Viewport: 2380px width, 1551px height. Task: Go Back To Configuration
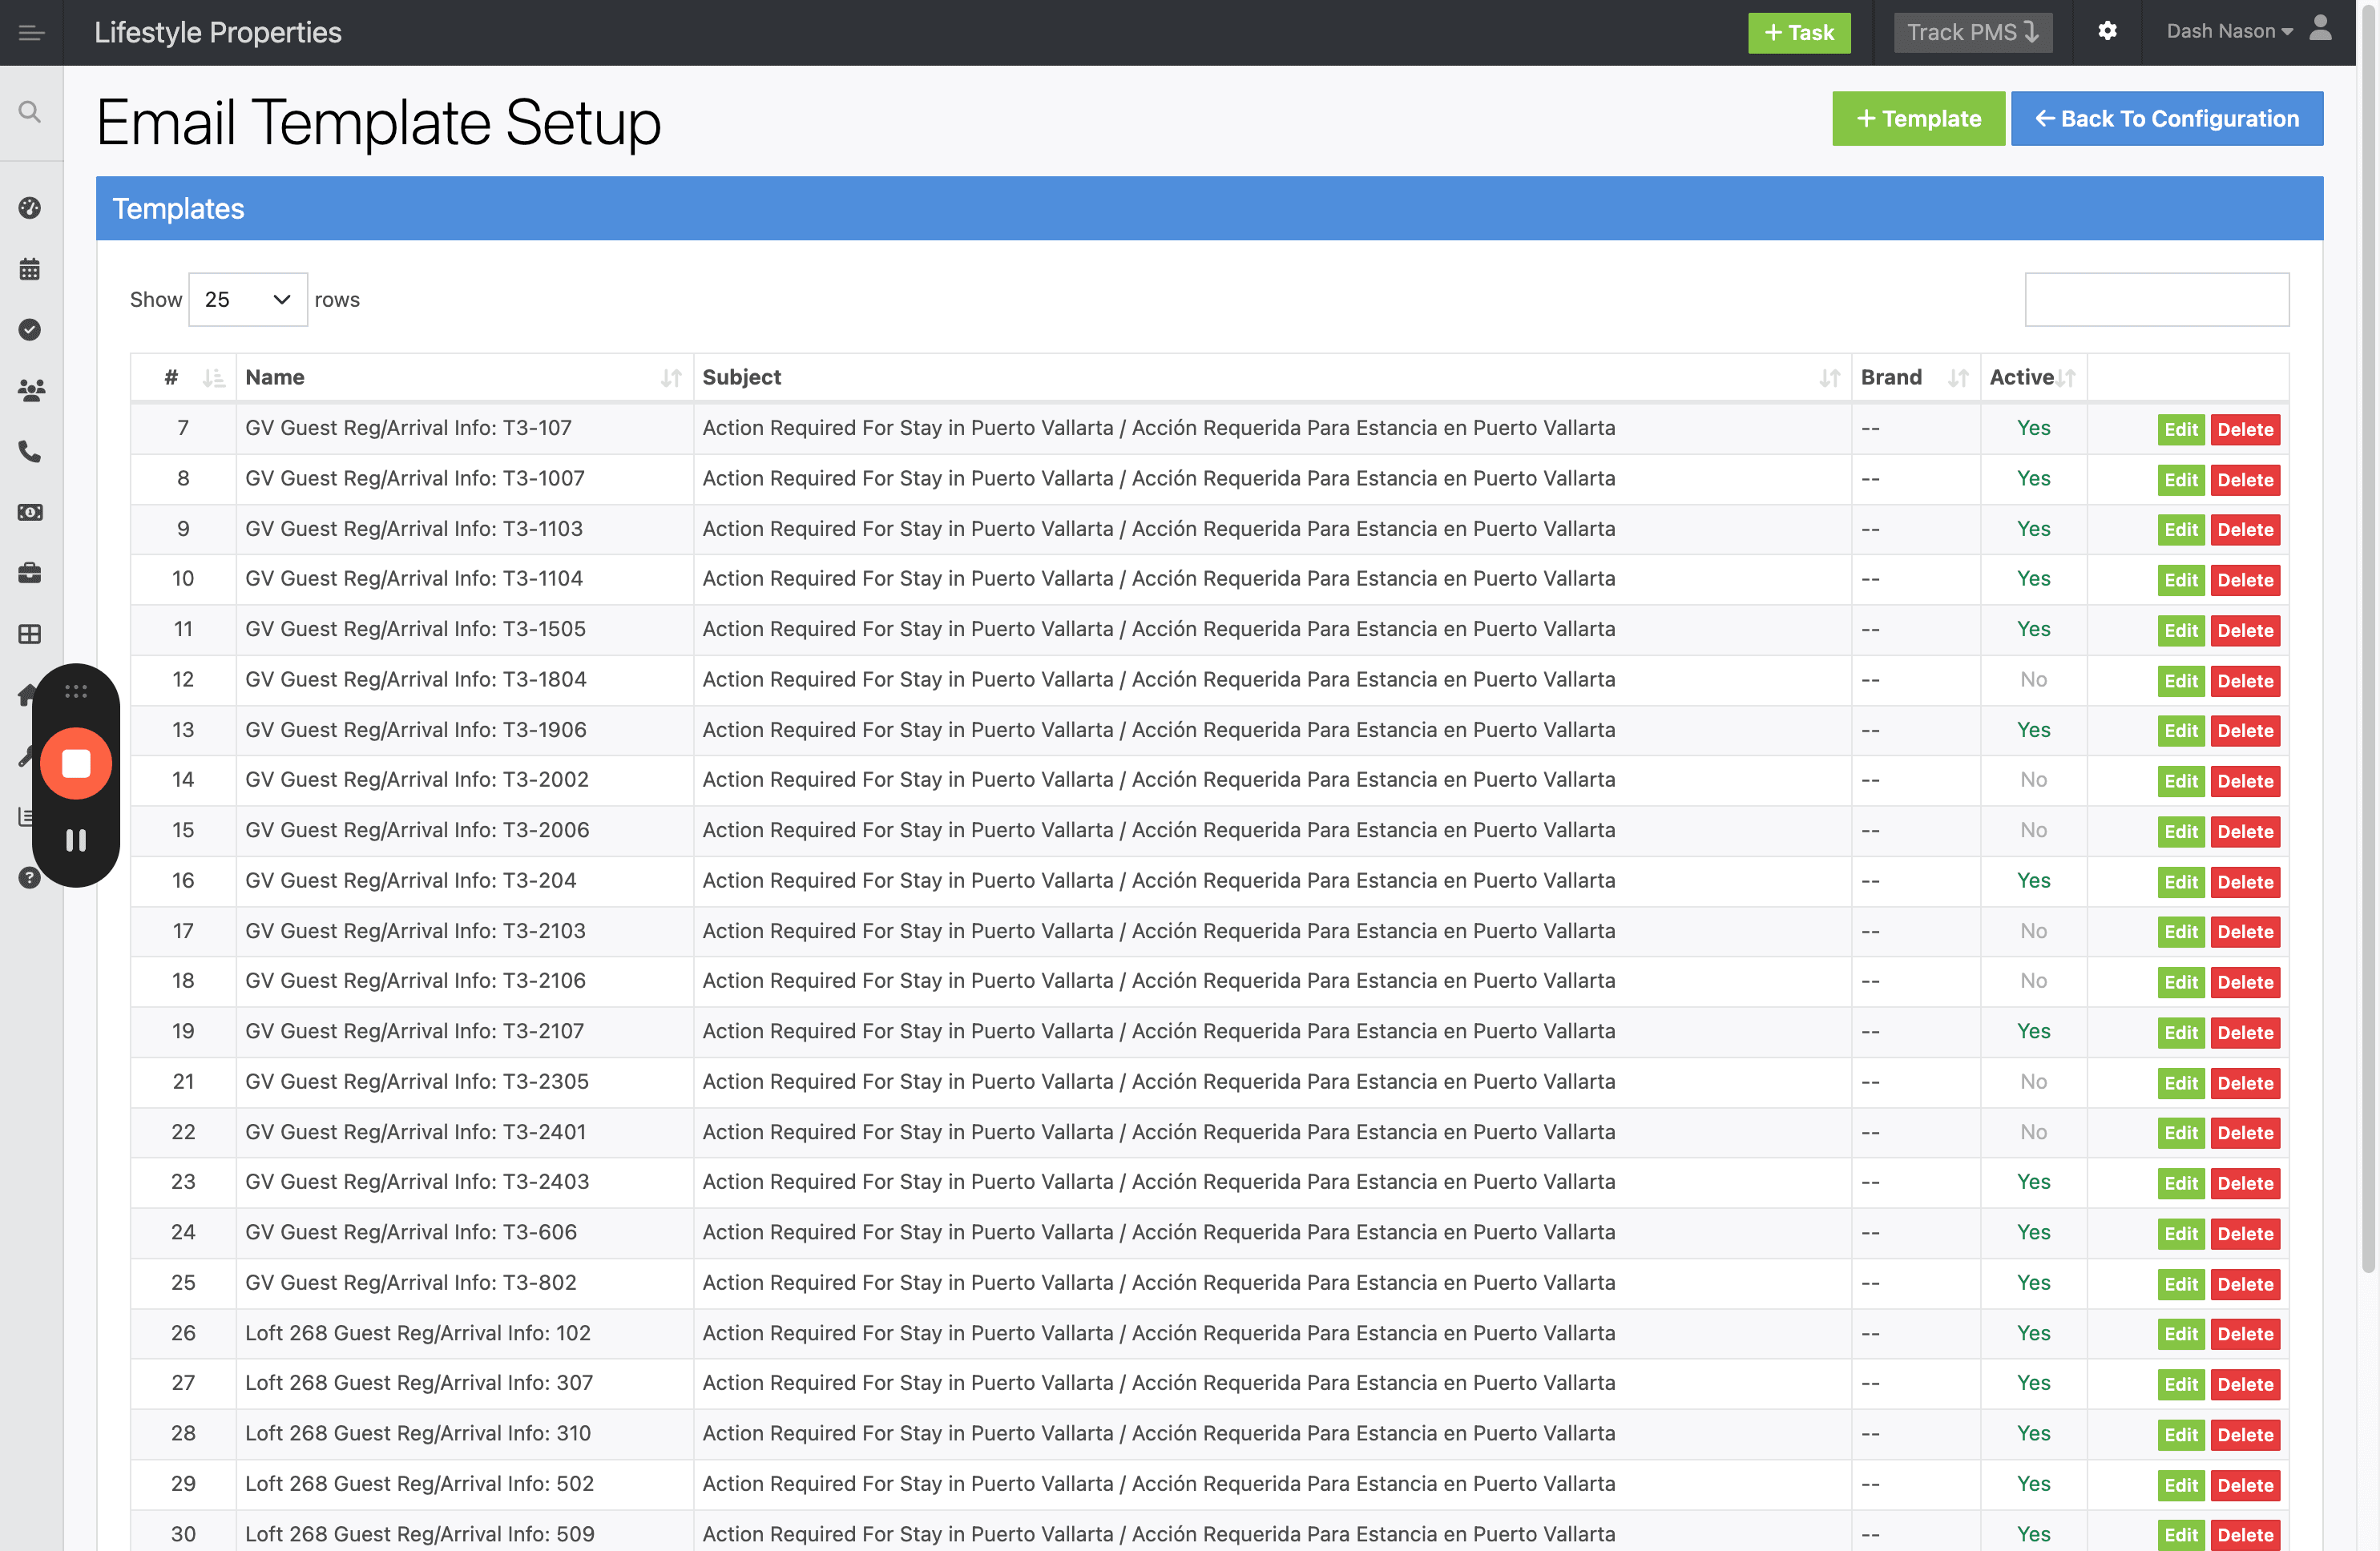pyautogui.click(x=2166, y=118)
